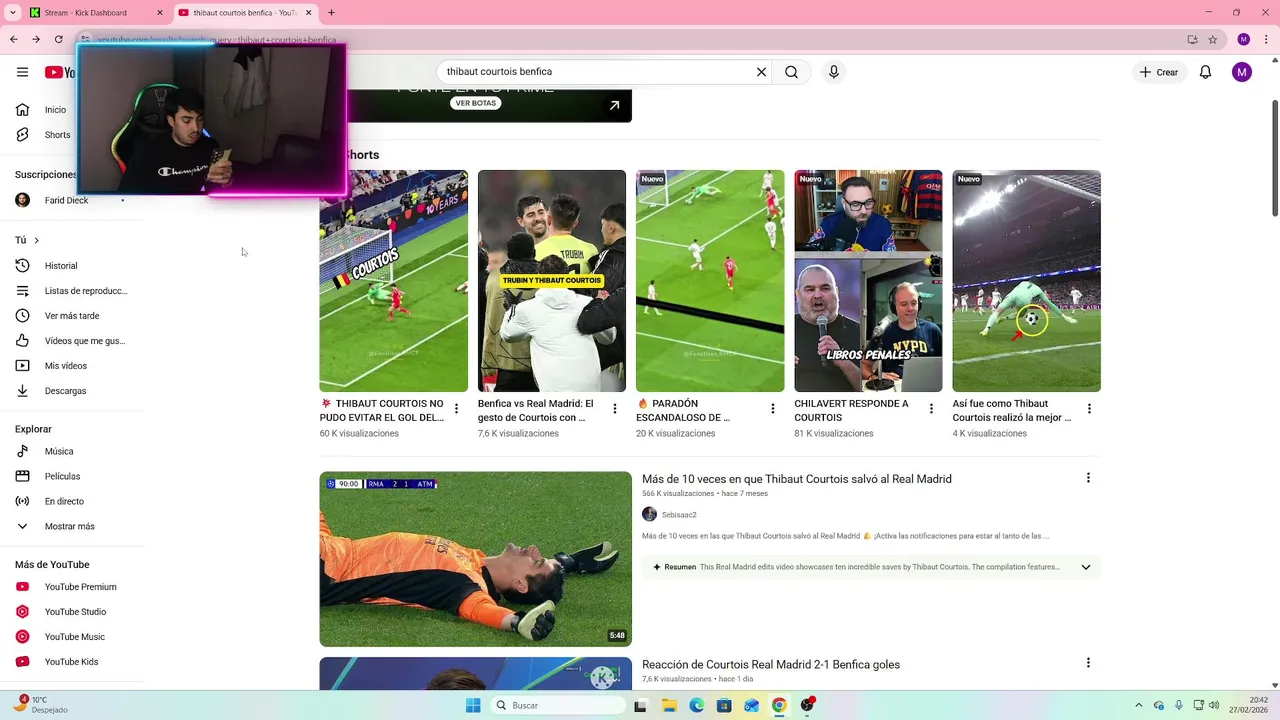This screenshot has width=1280, height=720.
Task: Expand Mostrar más in sidebar
Action: pyautogui.click(x=69, y=526)
